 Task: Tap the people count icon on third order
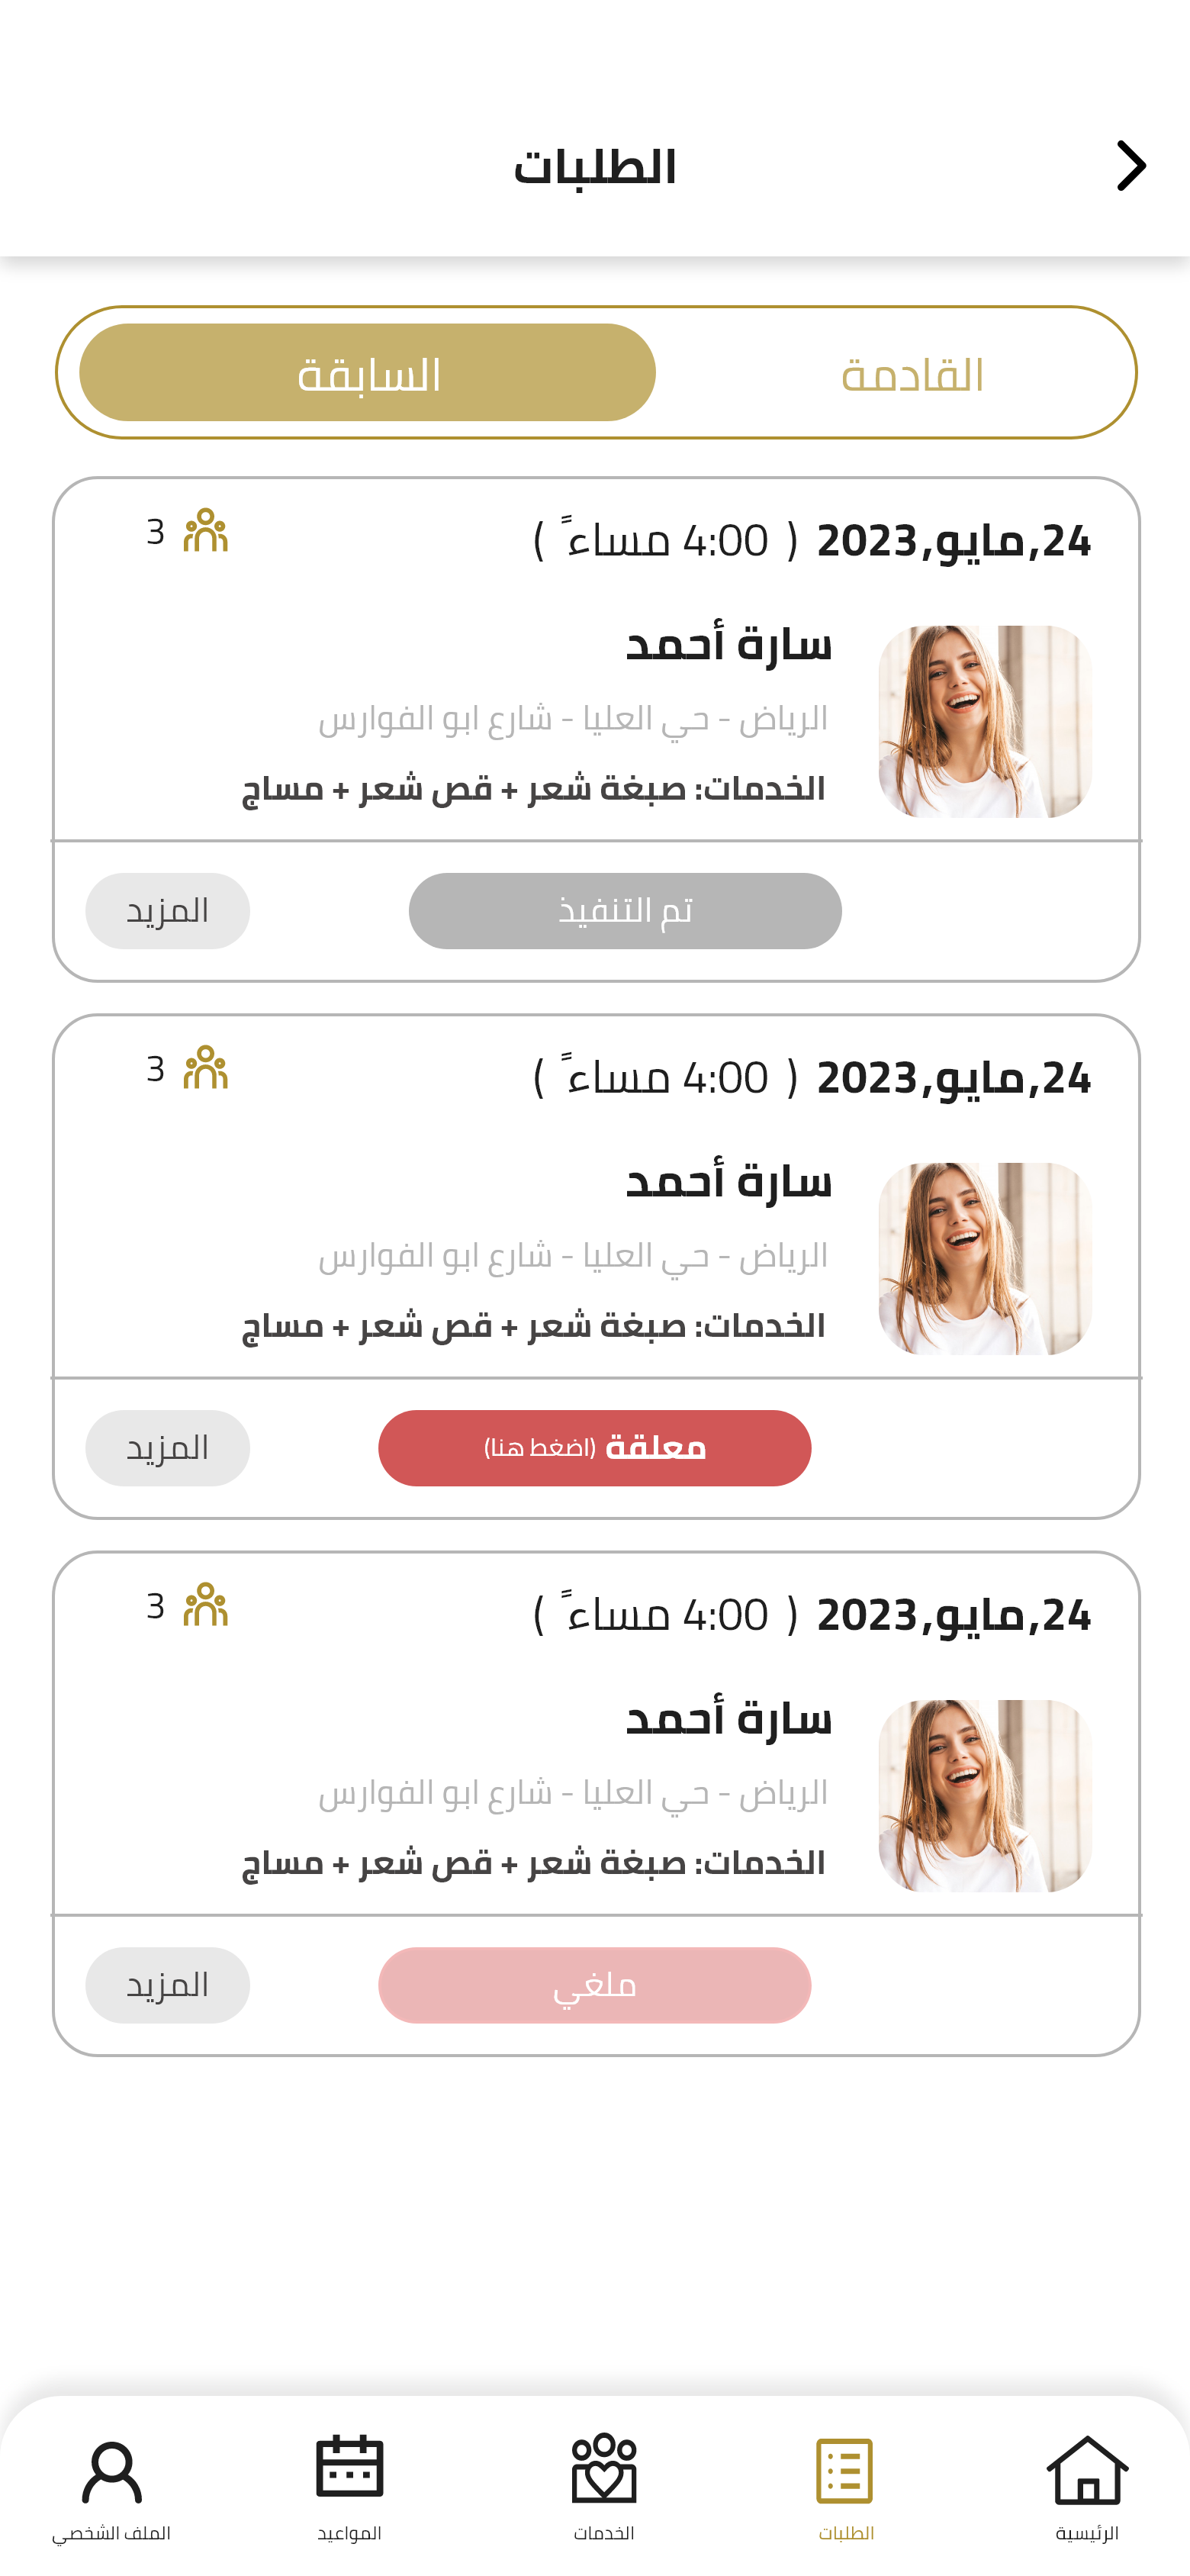click(205, 1605)
